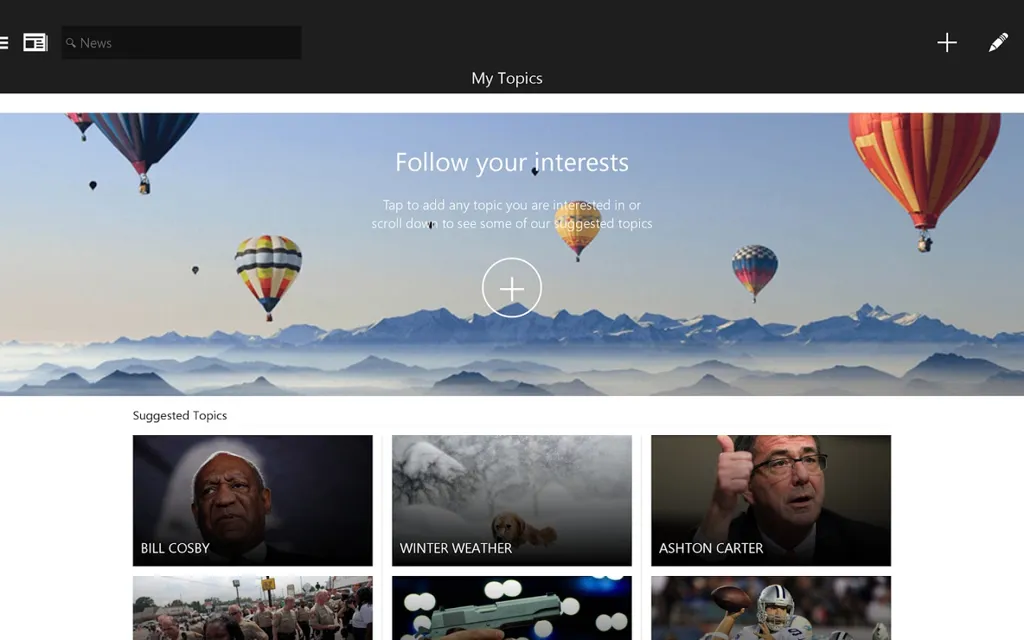Click the magnifier icon in search box
This screenshot has height=640, width=1024.
[71, 43]
